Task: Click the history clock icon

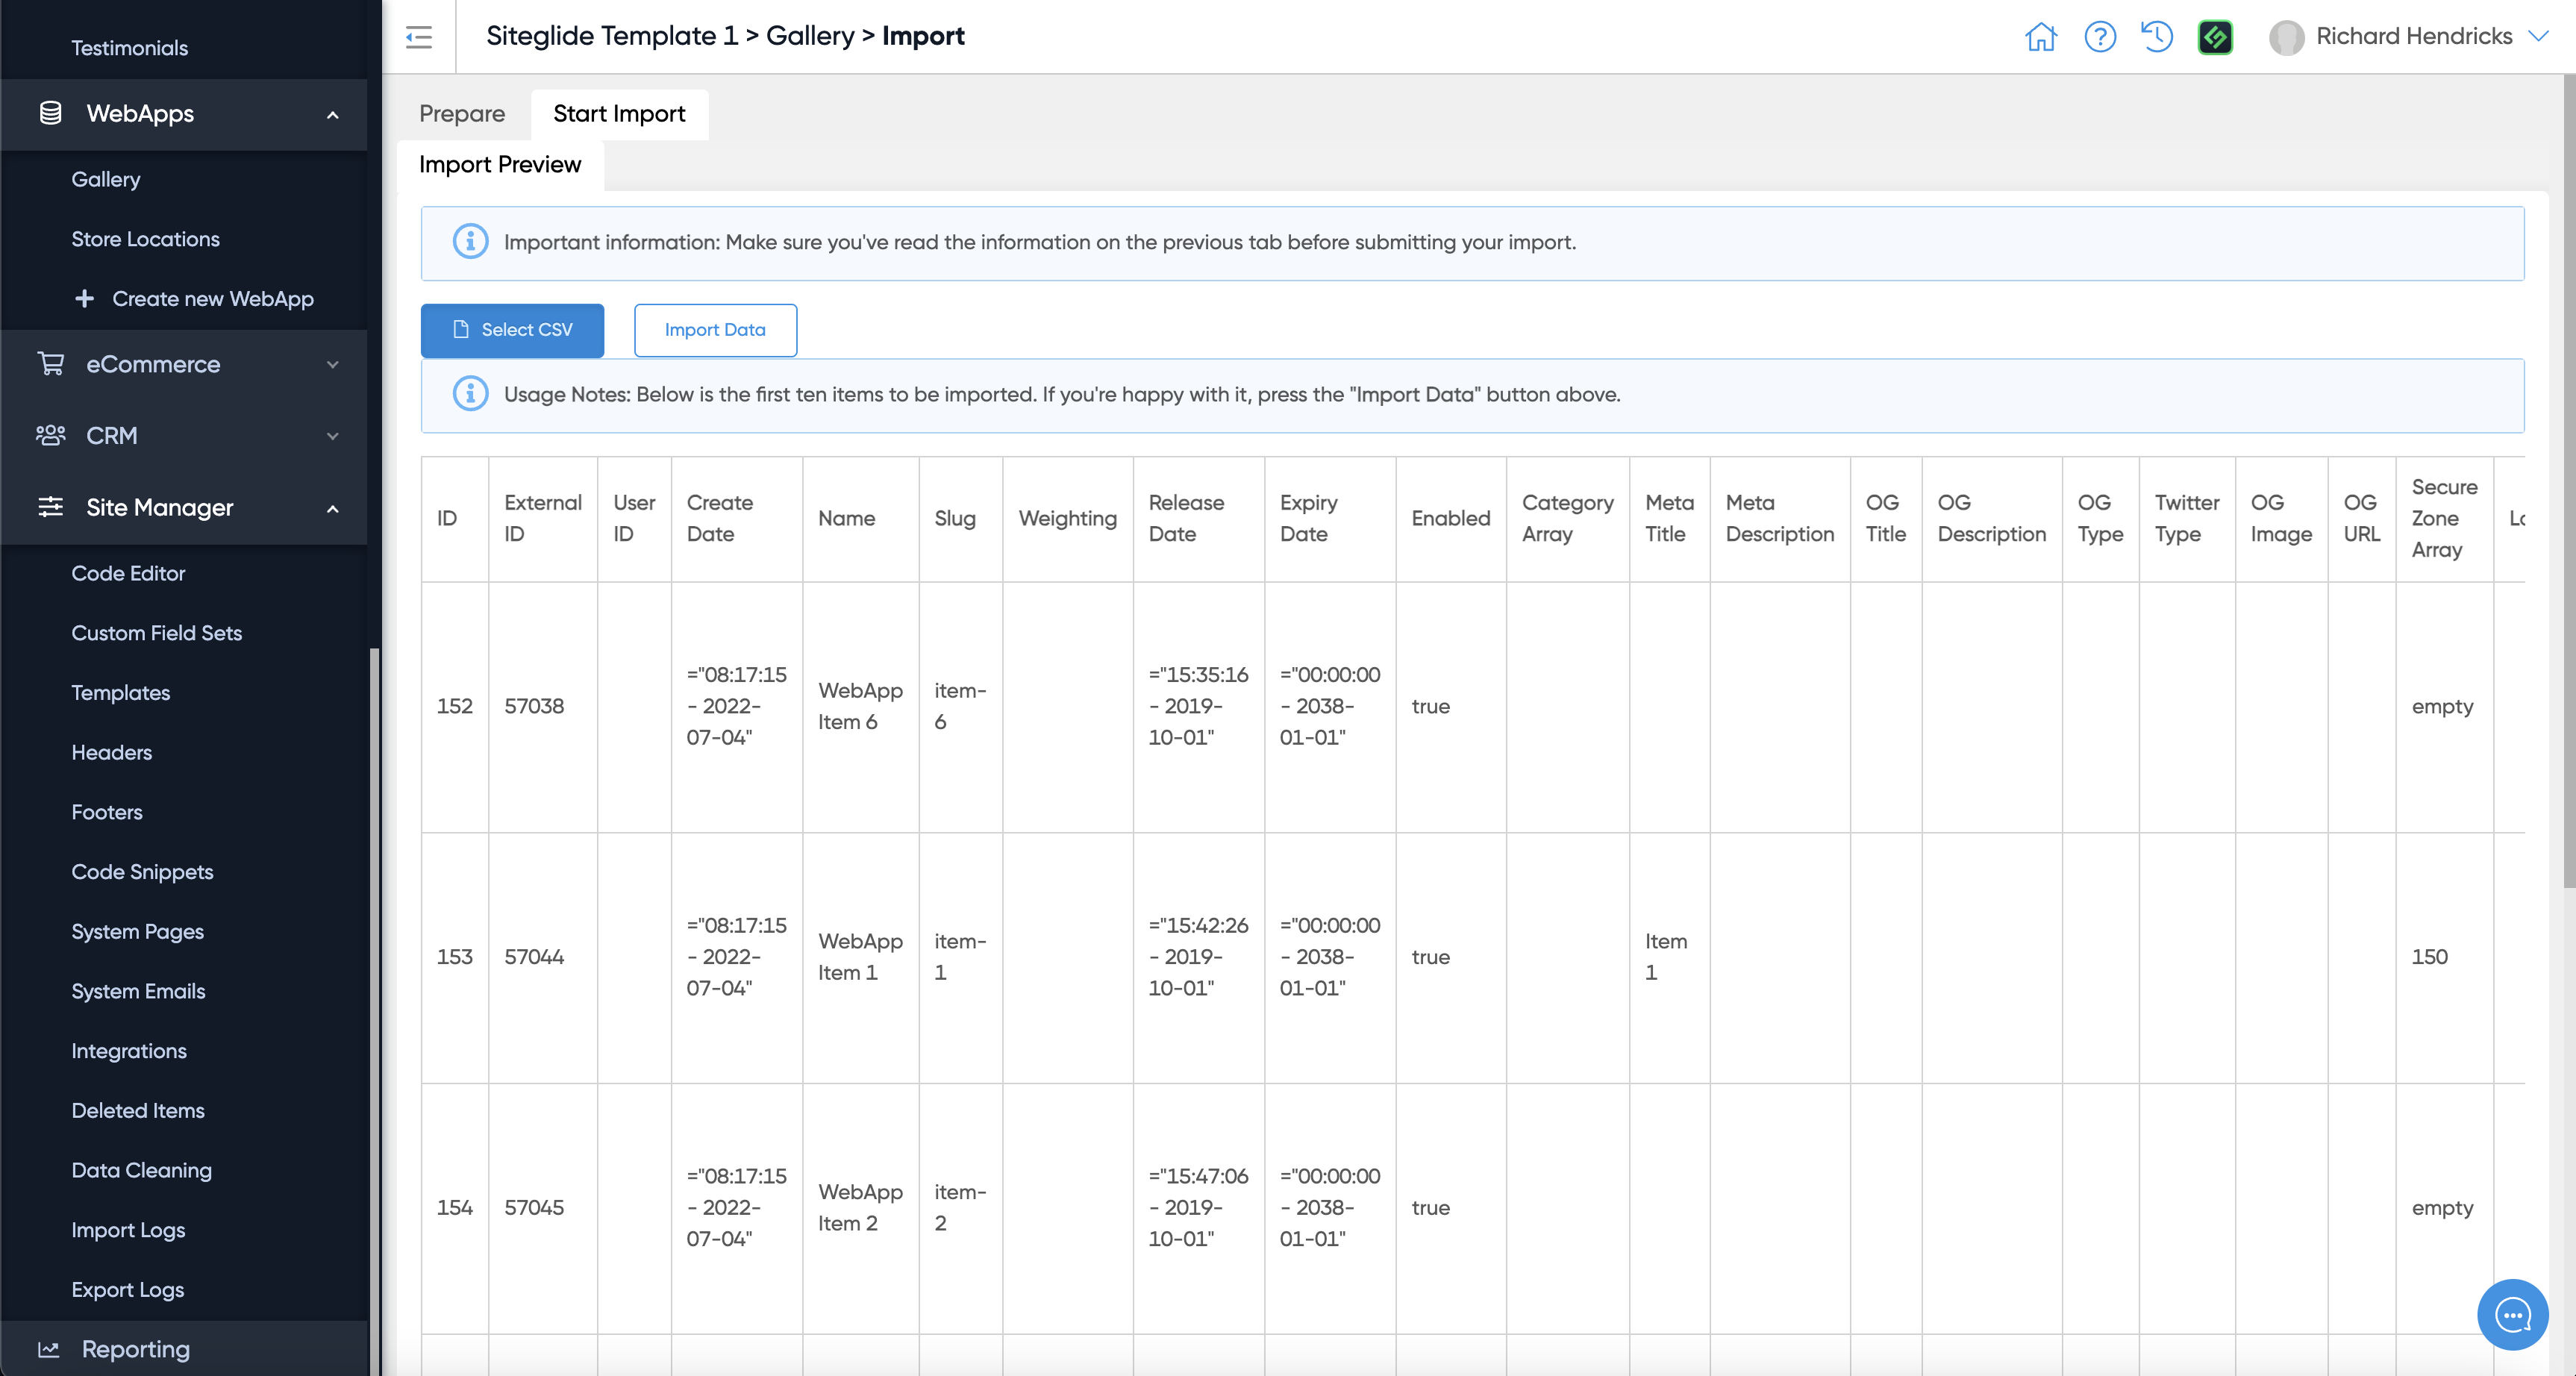Action: pos(2157,37)
